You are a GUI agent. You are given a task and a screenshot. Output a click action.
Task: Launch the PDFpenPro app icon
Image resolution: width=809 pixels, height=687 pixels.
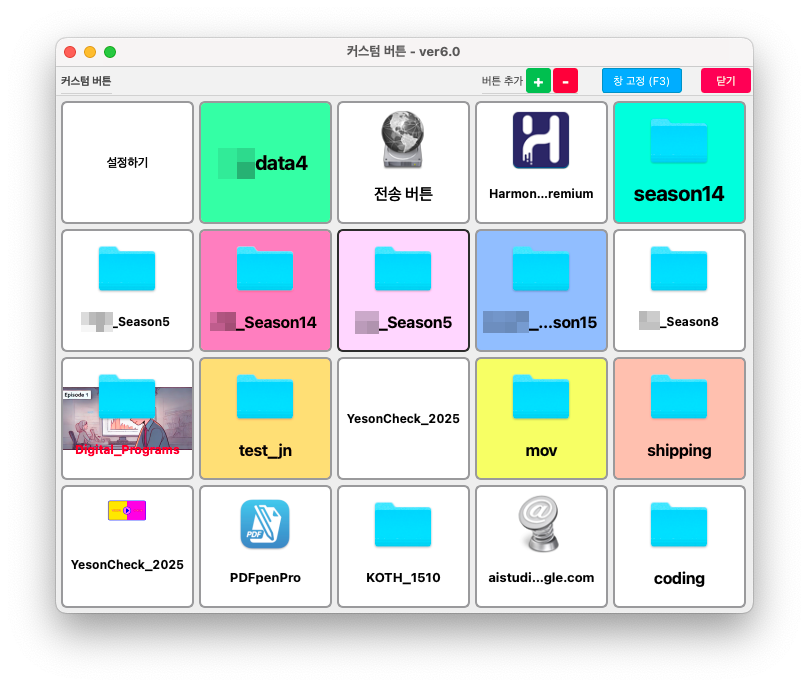pyautogui.click(x=265, y=524)
